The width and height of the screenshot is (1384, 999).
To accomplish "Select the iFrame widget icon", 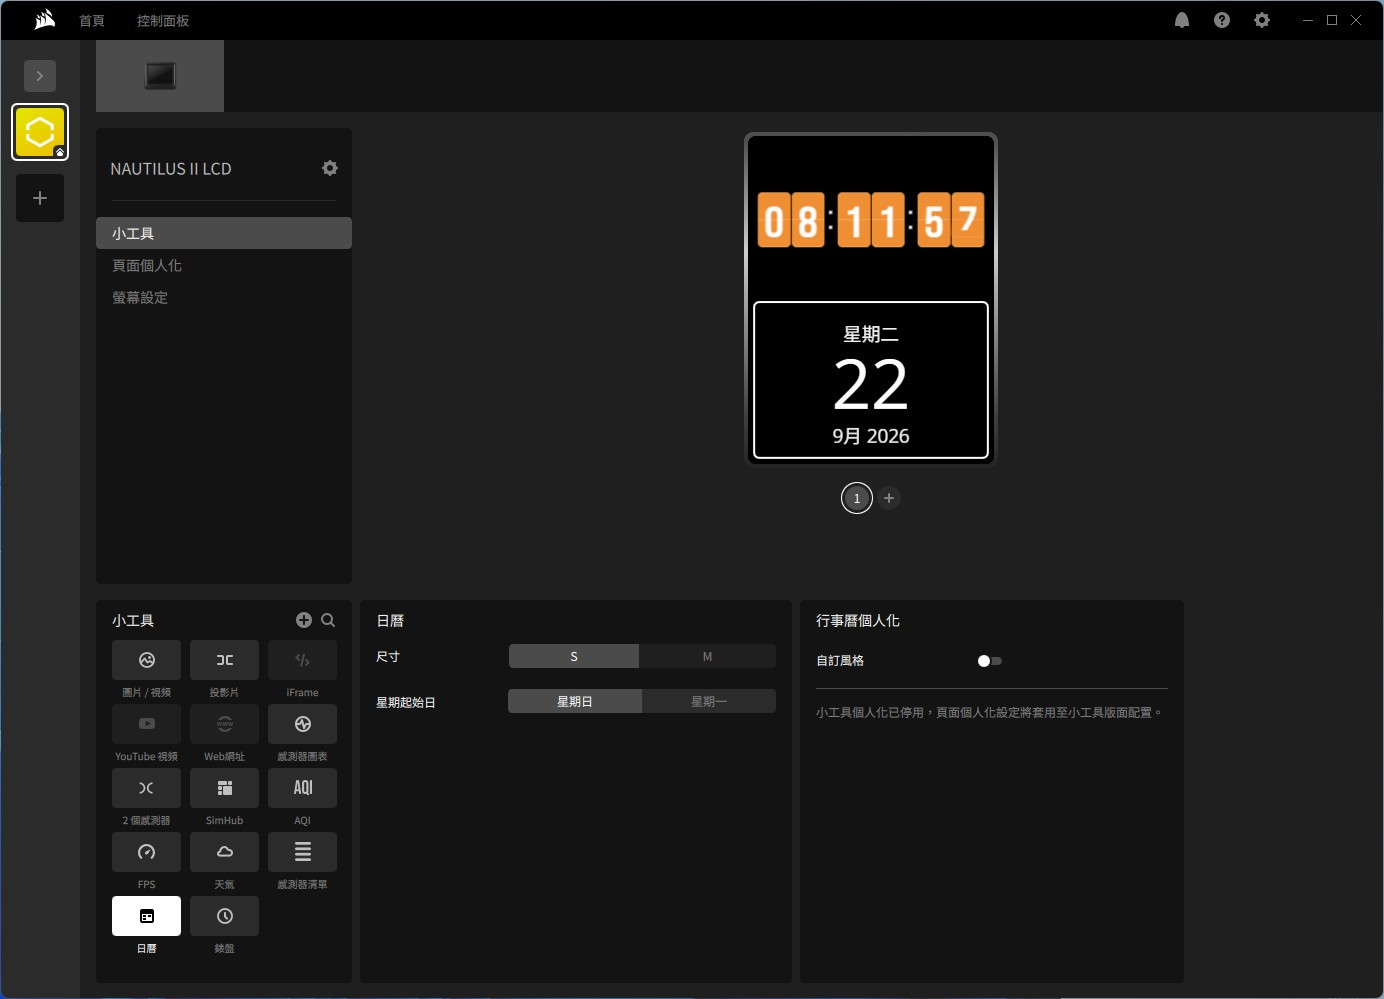I will [x=302, y=660].
